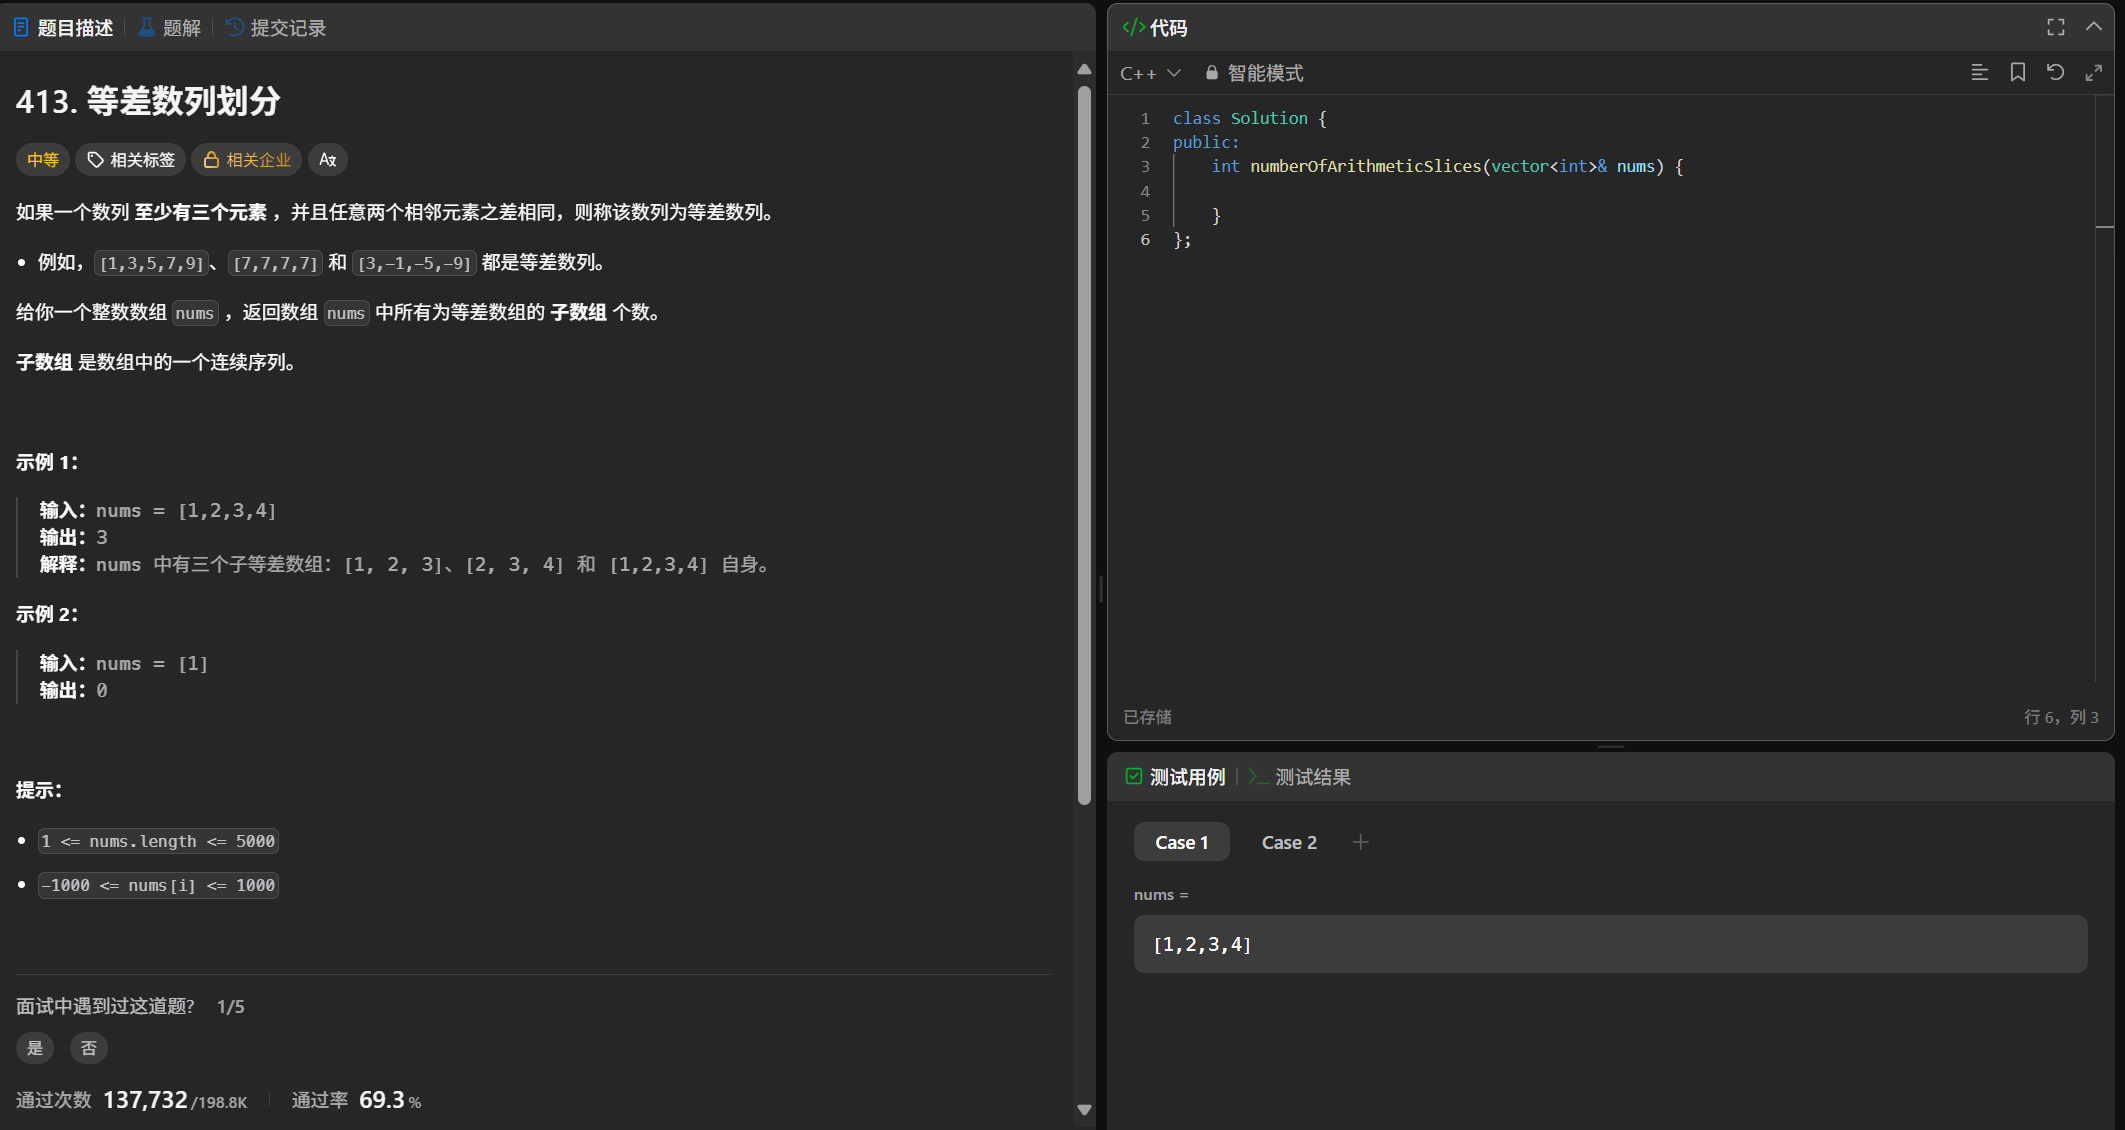Expand the editor with diagonal arrows icon
This screenshot has width=2125, height=1130.
pos(2093,72)
